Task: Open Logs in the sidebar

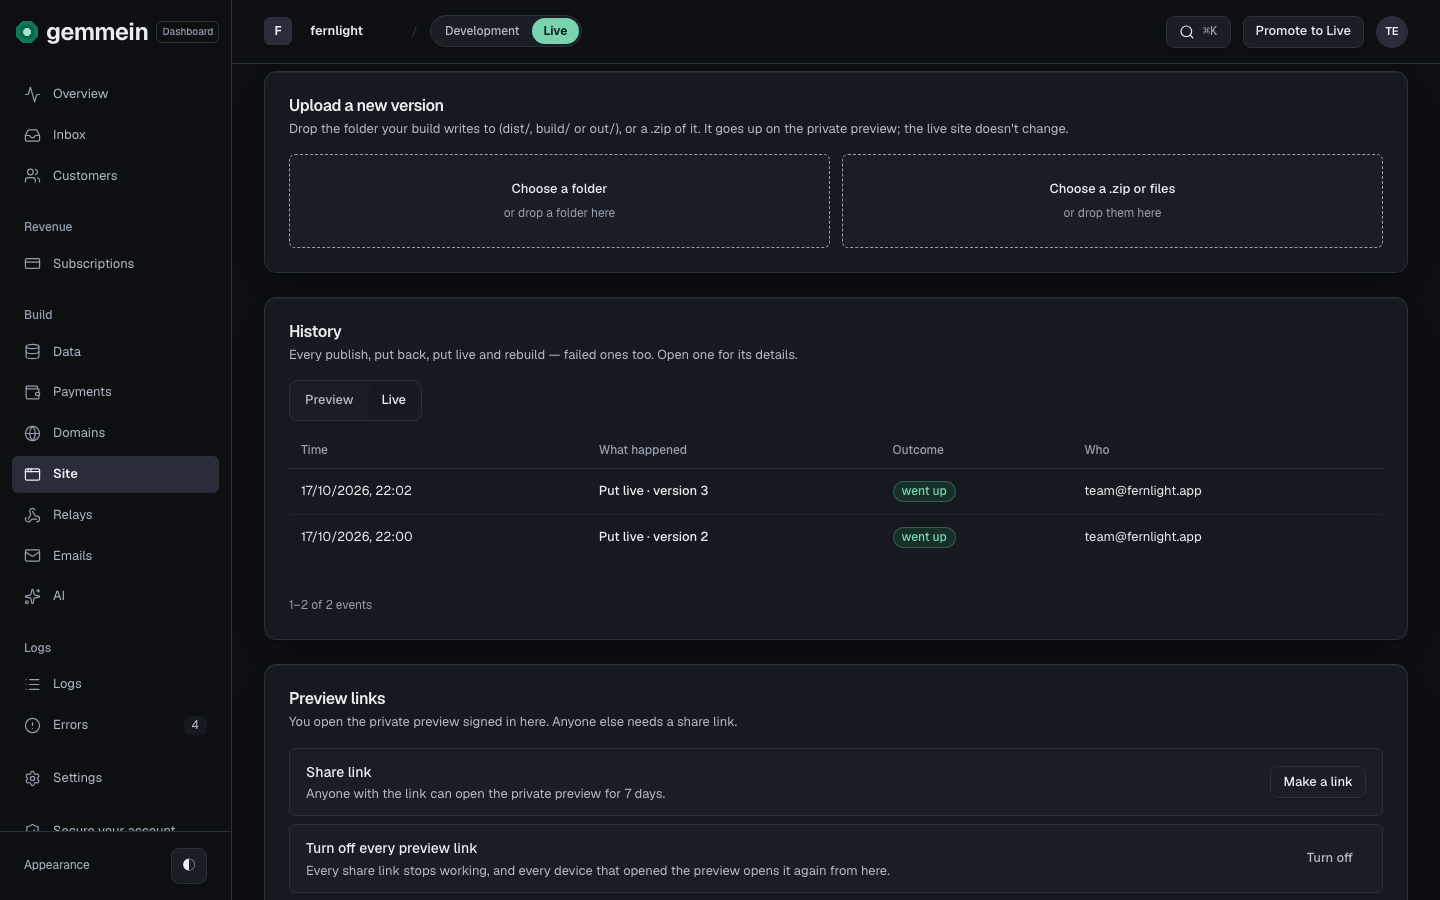Action: tap(115, 684)
